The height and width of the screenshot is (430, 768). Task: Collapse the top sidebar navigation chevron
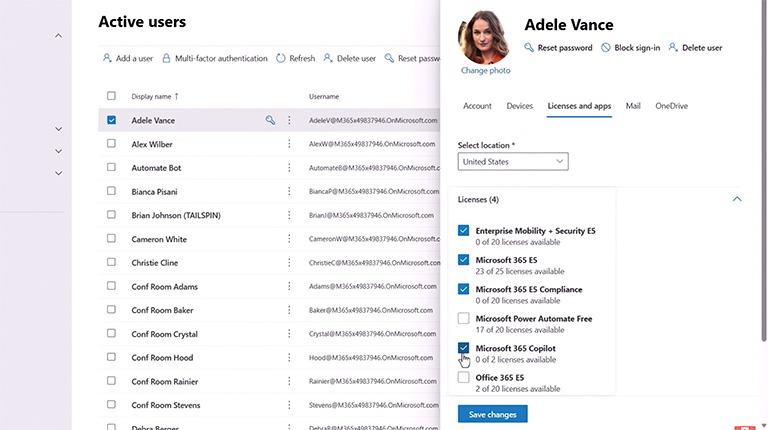click(x=58, y=36)
